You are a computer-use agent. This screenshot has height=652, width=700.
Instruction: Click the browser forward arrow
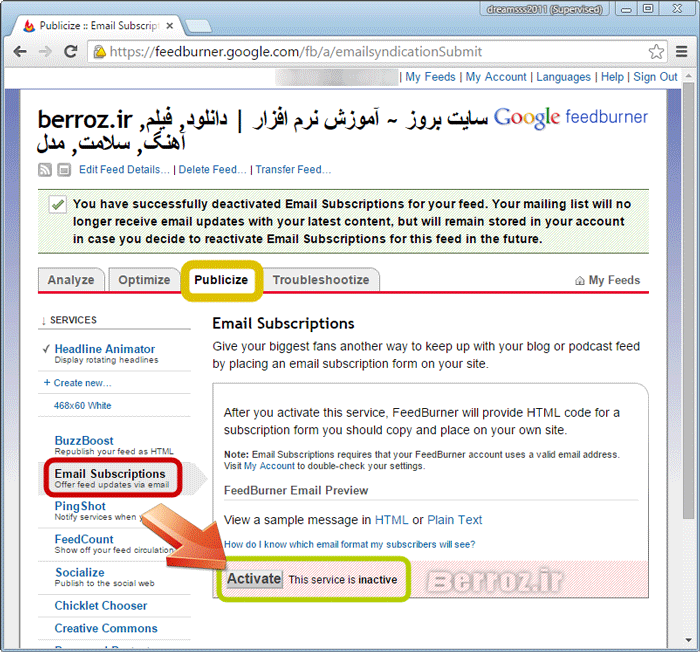click(45, 52)
